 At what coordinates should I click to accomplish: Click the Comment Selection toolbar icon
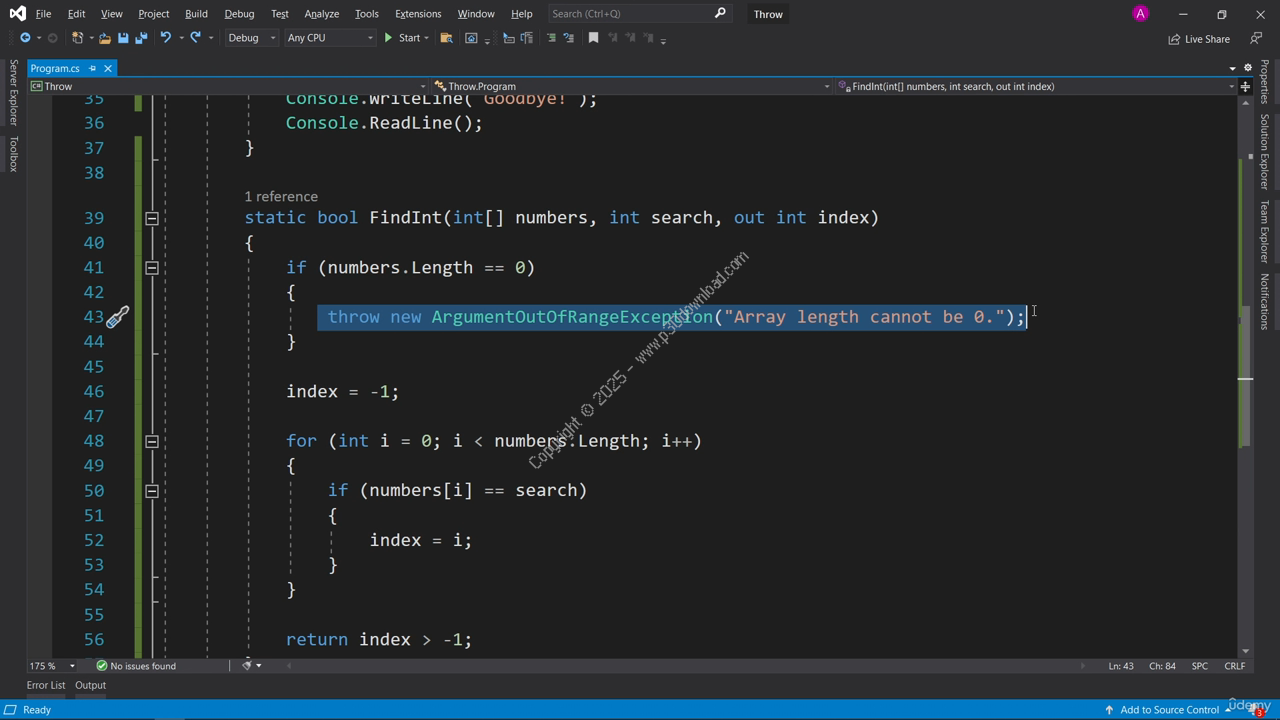(x=551, y=38)
